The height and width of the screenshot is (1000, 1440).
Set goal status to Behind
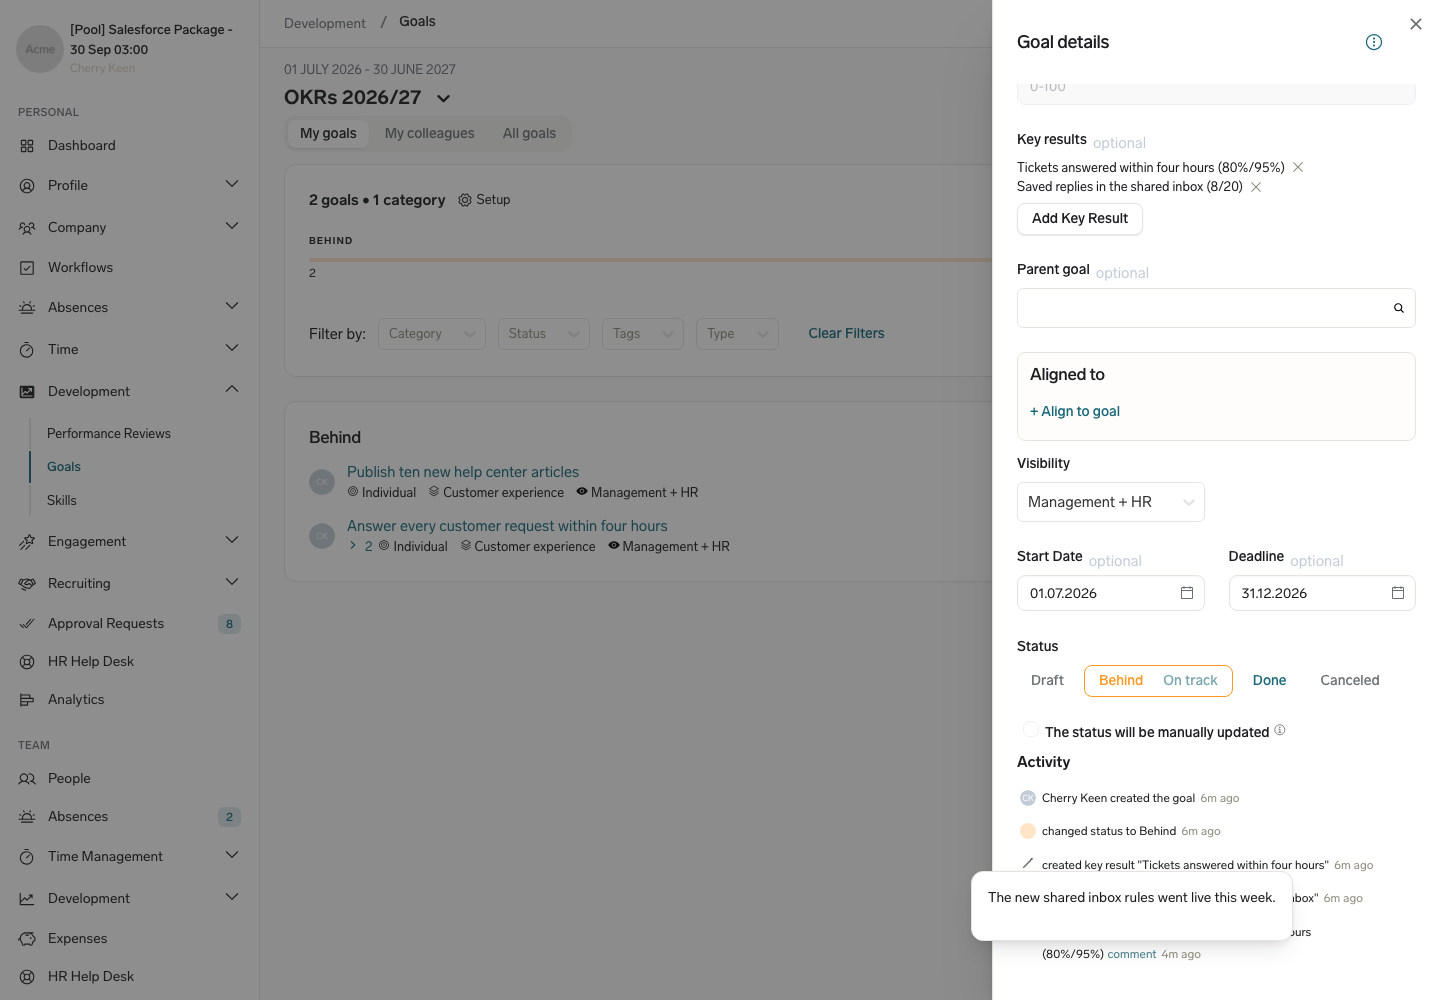coord(1120,681)
